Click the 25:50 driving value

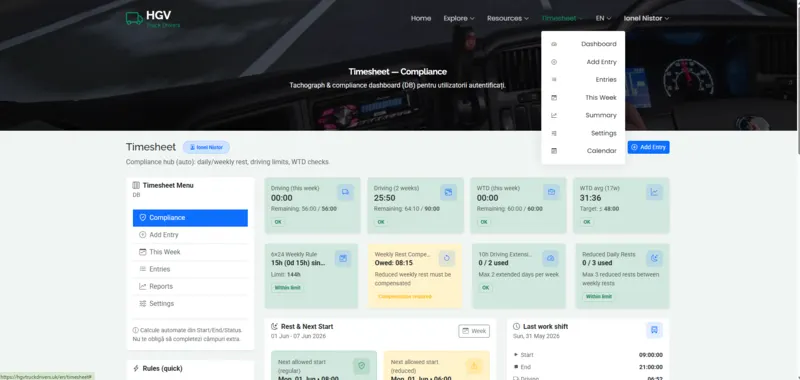pyautogui.click(x=384, y=198)
